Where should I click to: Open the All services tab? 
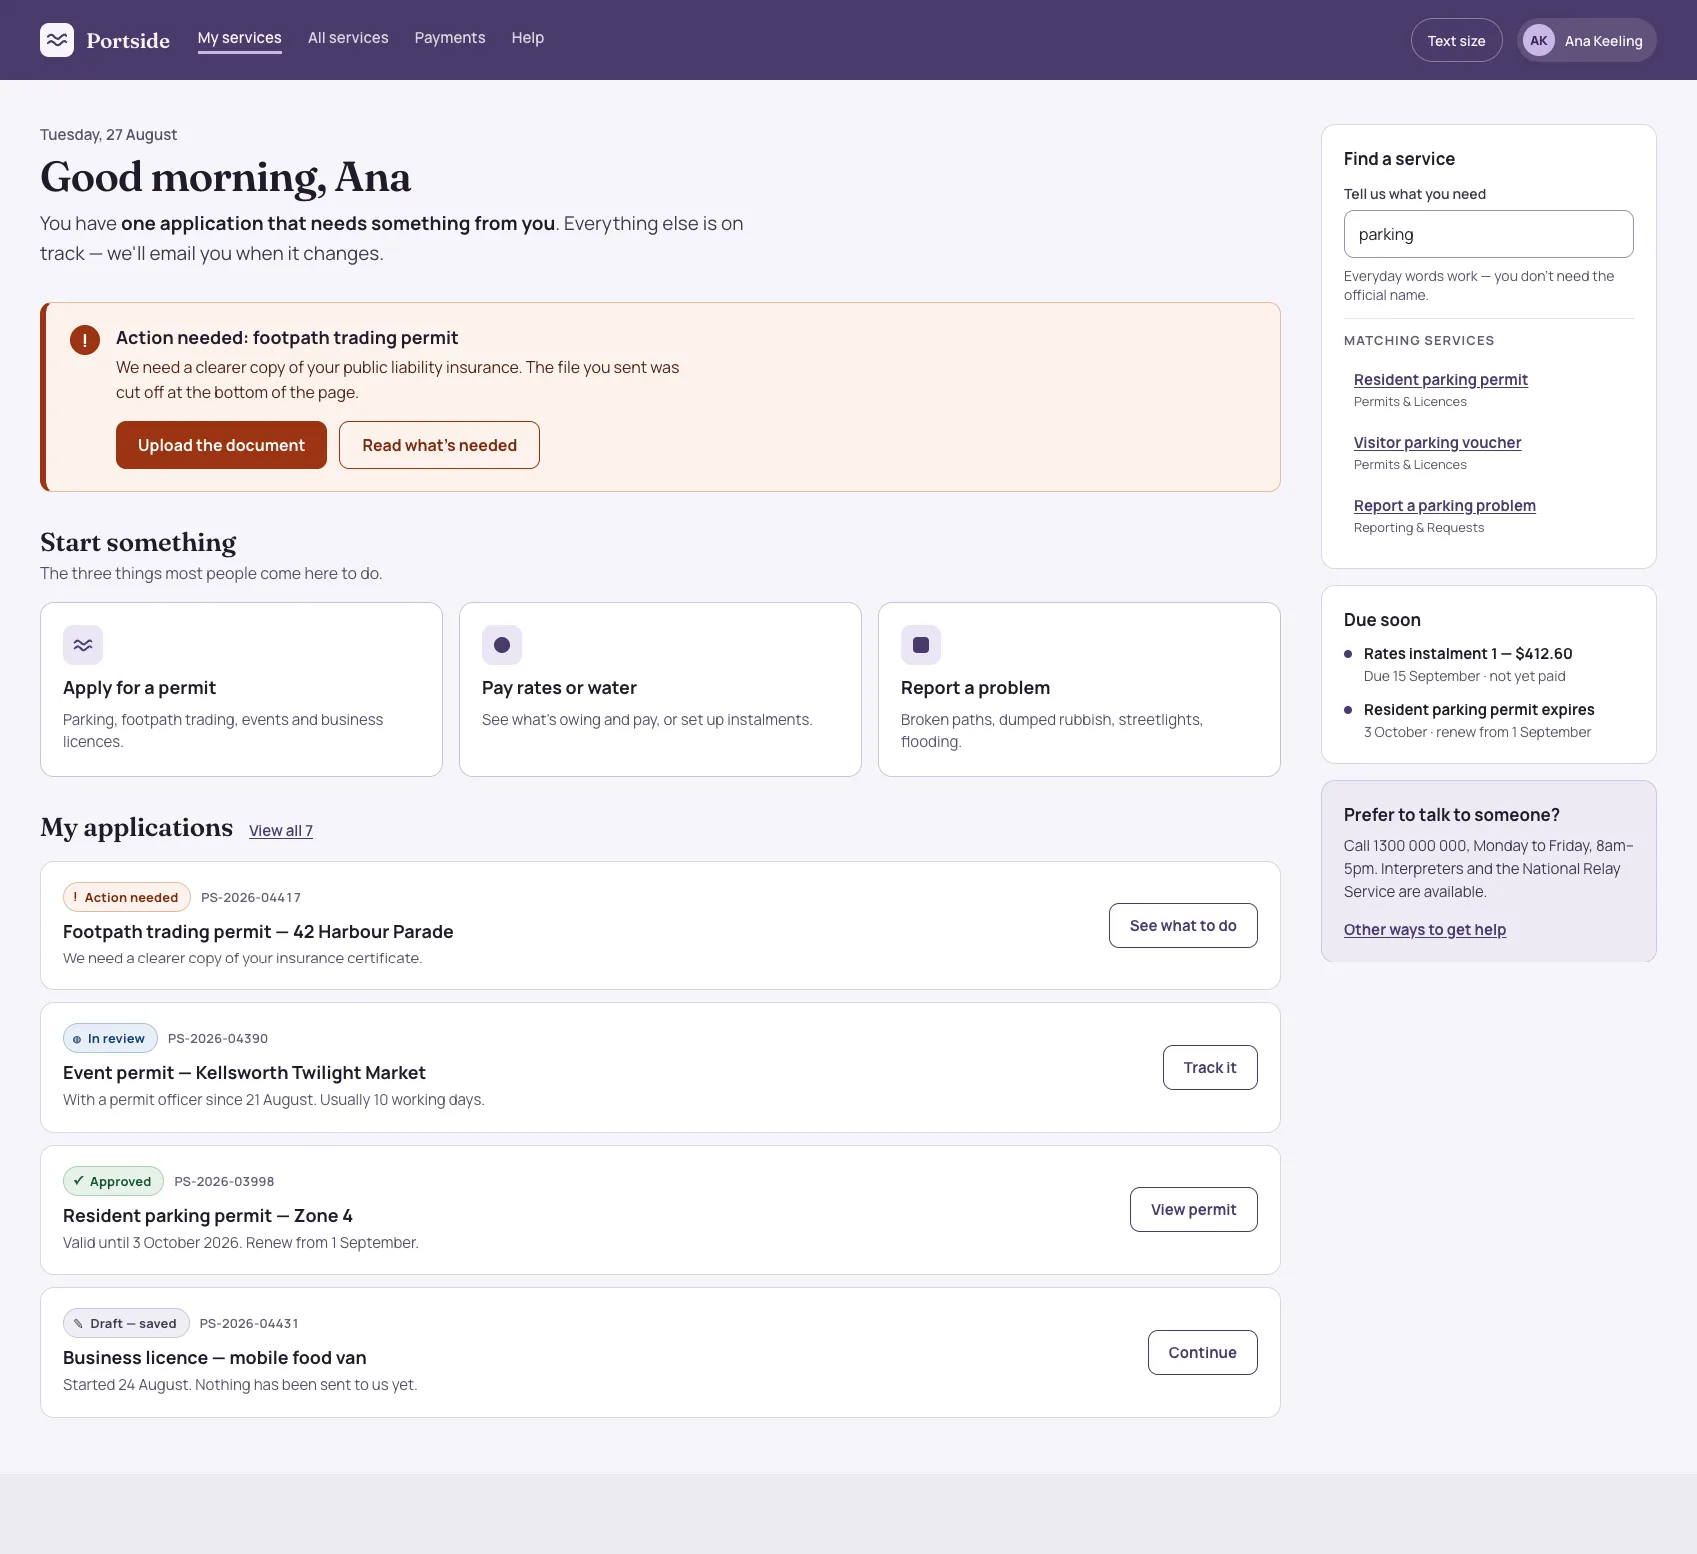coord(348,38)
